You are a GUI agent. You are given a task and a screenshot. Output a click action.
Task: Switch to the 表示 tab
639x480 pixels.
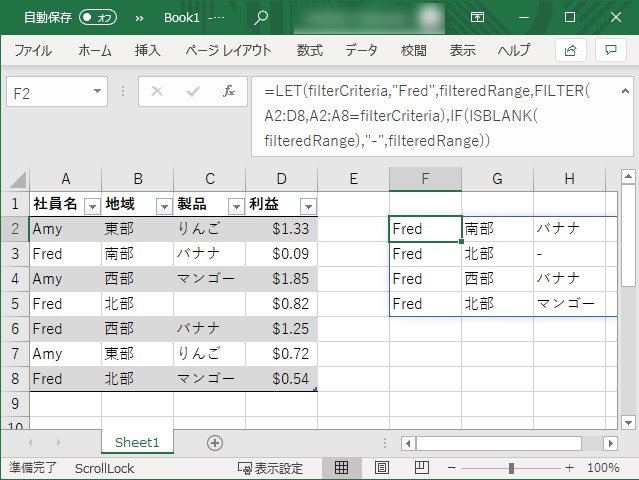[463, 51]
